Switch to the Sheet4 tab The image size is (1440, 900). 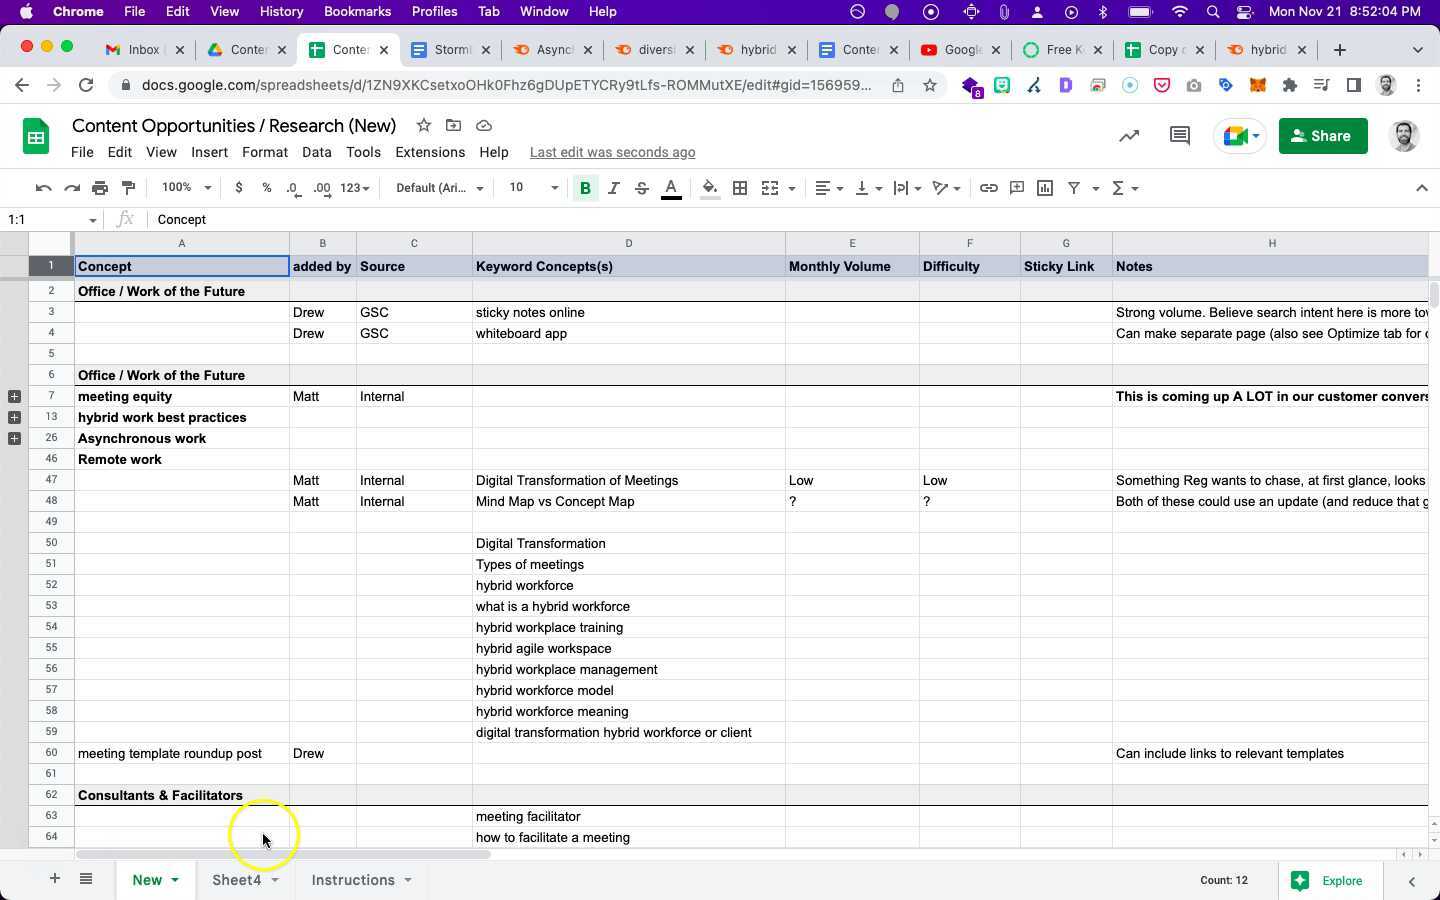point(236,880)
